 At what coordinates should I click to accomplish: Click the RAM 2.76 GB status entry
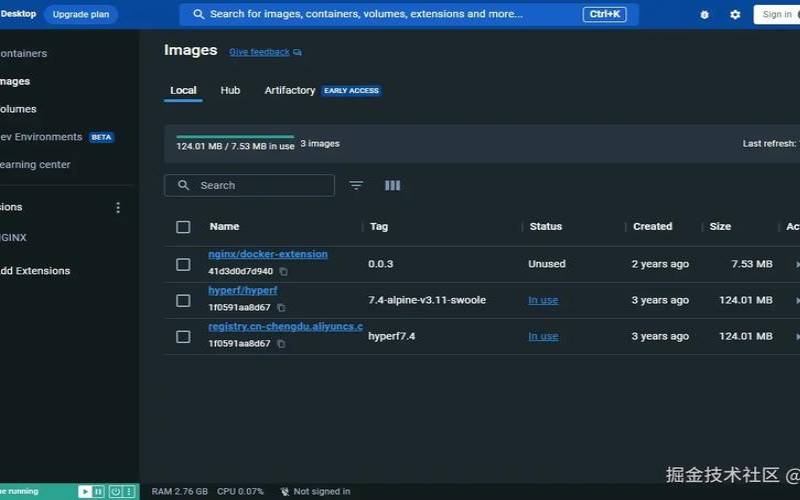pos(180,491)
